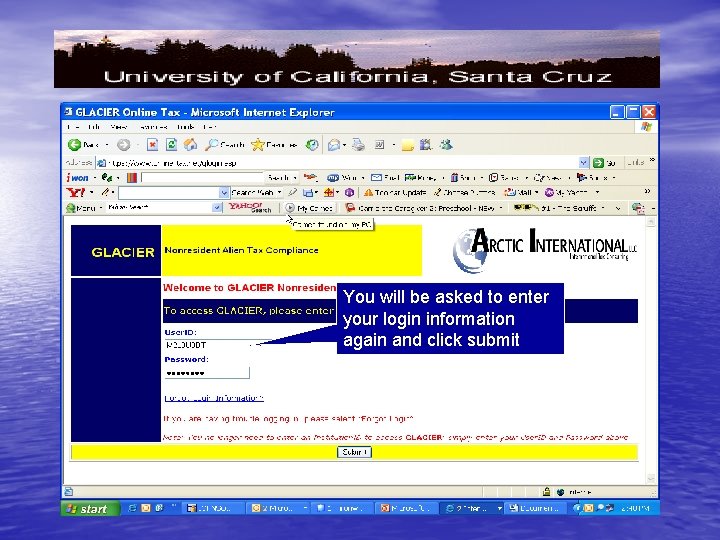Click the iWon Email envelope icon
The image size is (720, 540).
[x=385, y=177]
